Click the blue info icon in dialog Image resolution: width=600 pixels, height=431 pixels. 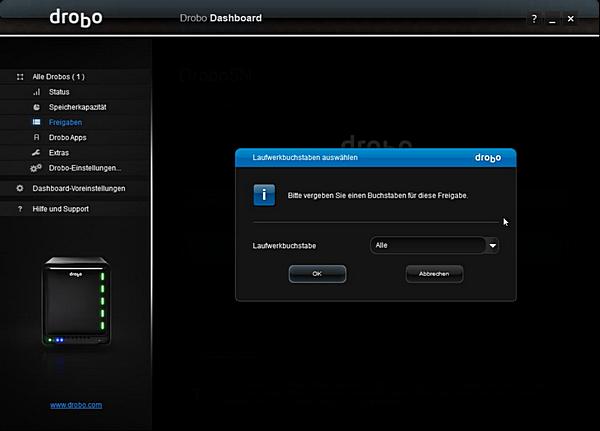[x=264, y=195]
